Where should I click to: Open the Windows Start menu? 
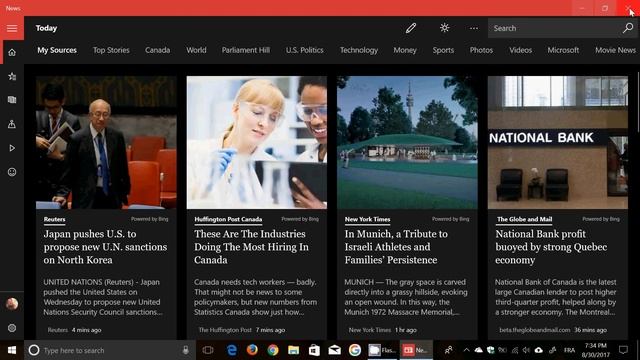click(12, 350)
